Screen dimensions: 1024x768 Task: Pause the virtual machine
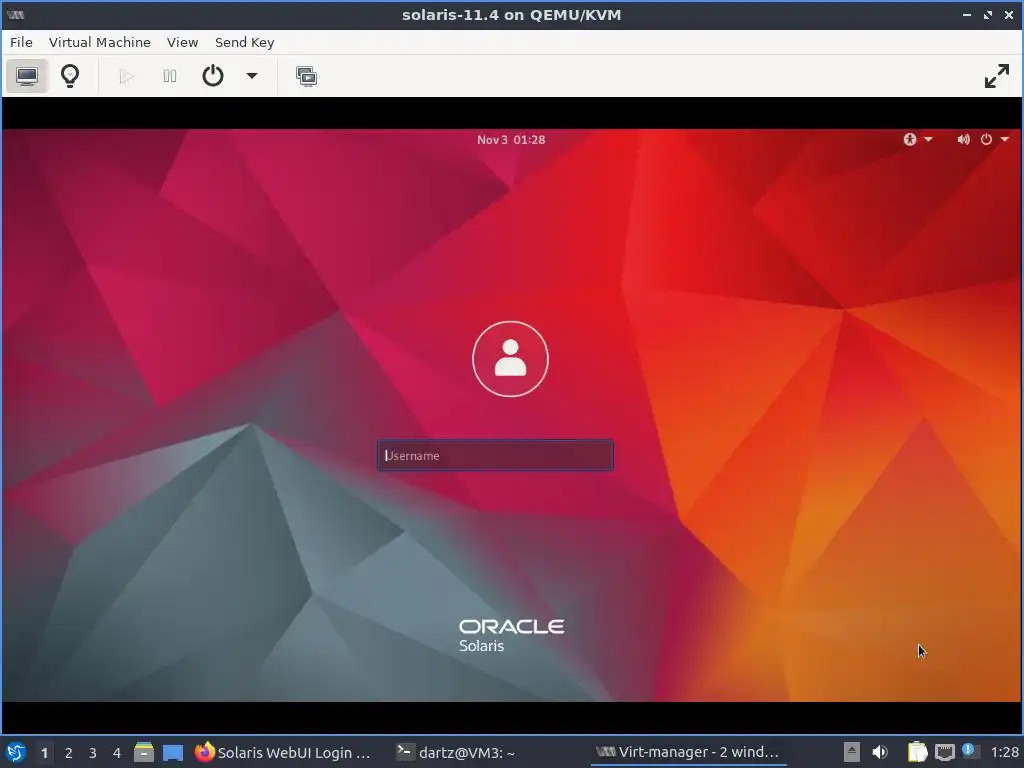[x=170, y=76]
